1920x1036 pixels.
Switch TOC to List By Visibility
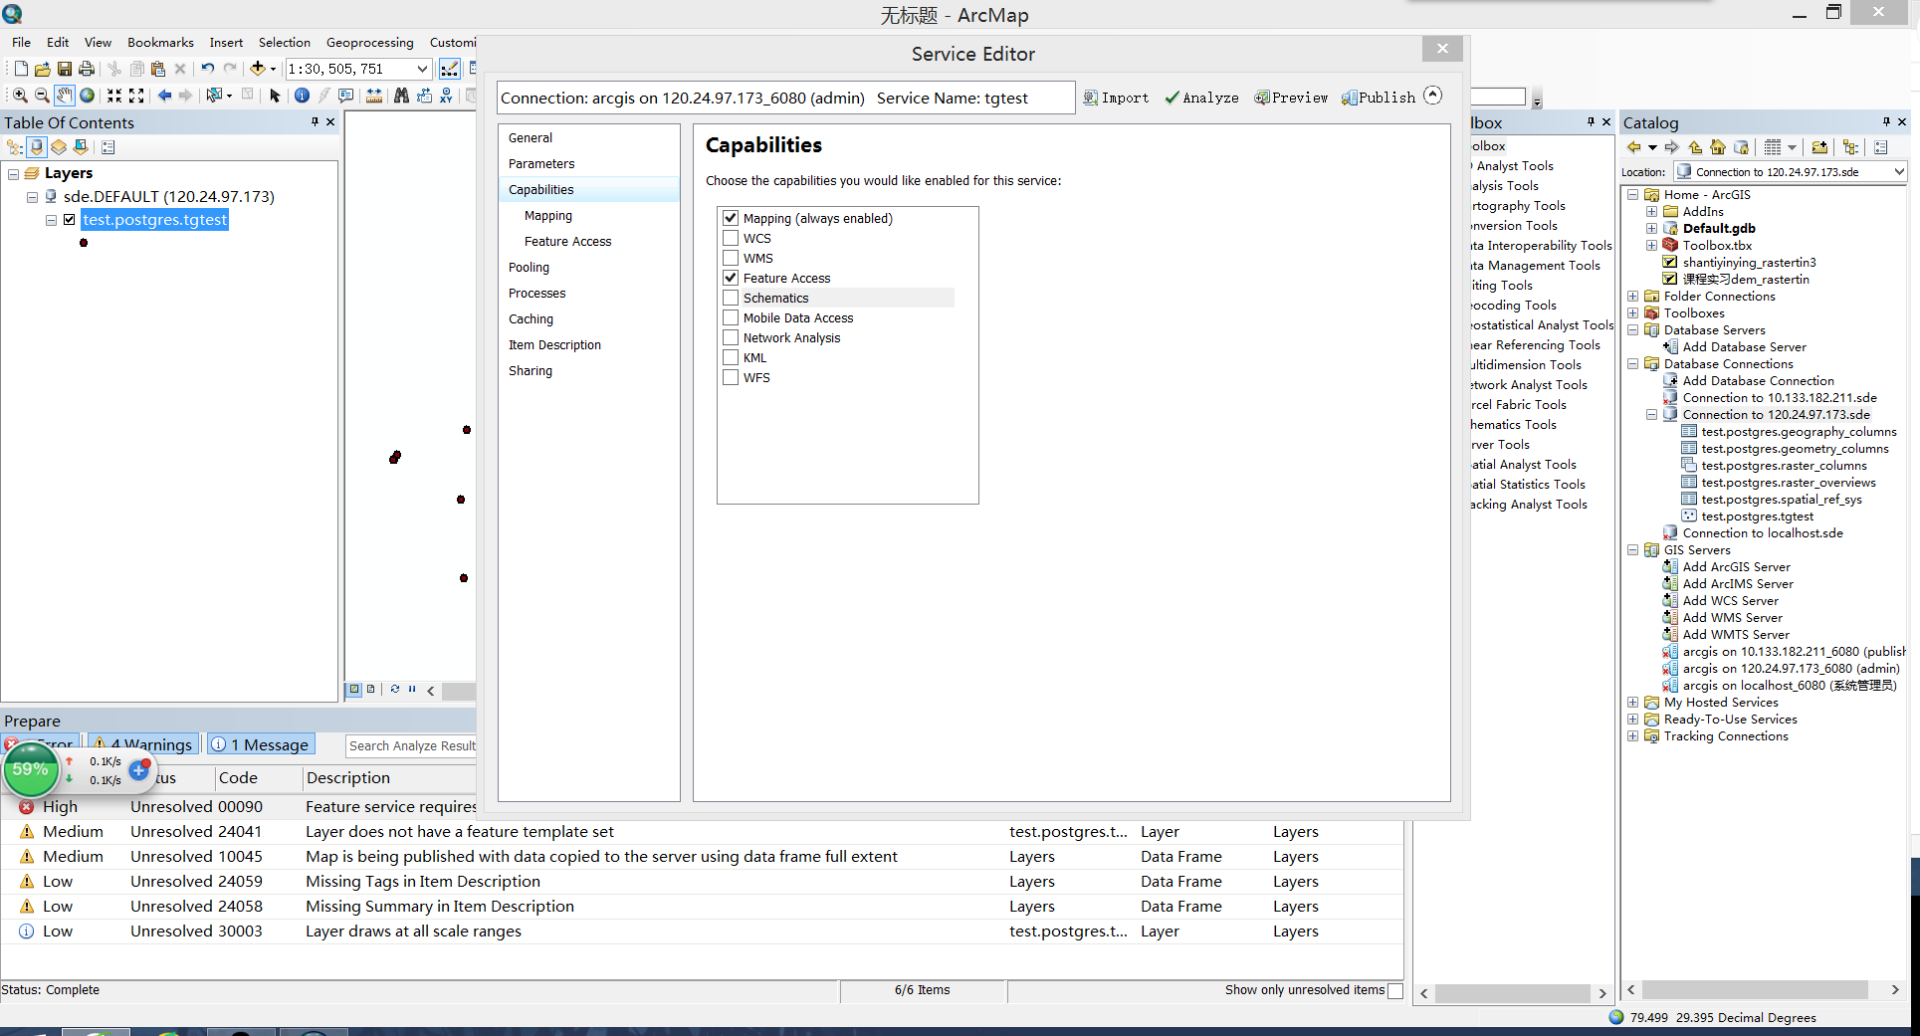pyautogui.click(x=59, y=147)
